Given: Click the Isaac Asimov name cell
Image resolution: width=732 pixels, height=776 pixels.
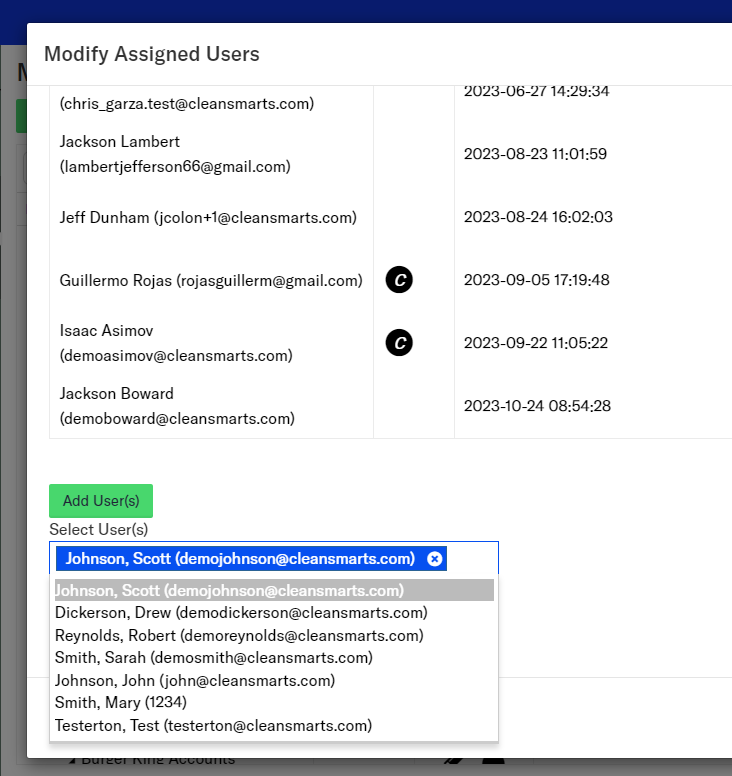Looking at the screenshot, I should 176,343.
